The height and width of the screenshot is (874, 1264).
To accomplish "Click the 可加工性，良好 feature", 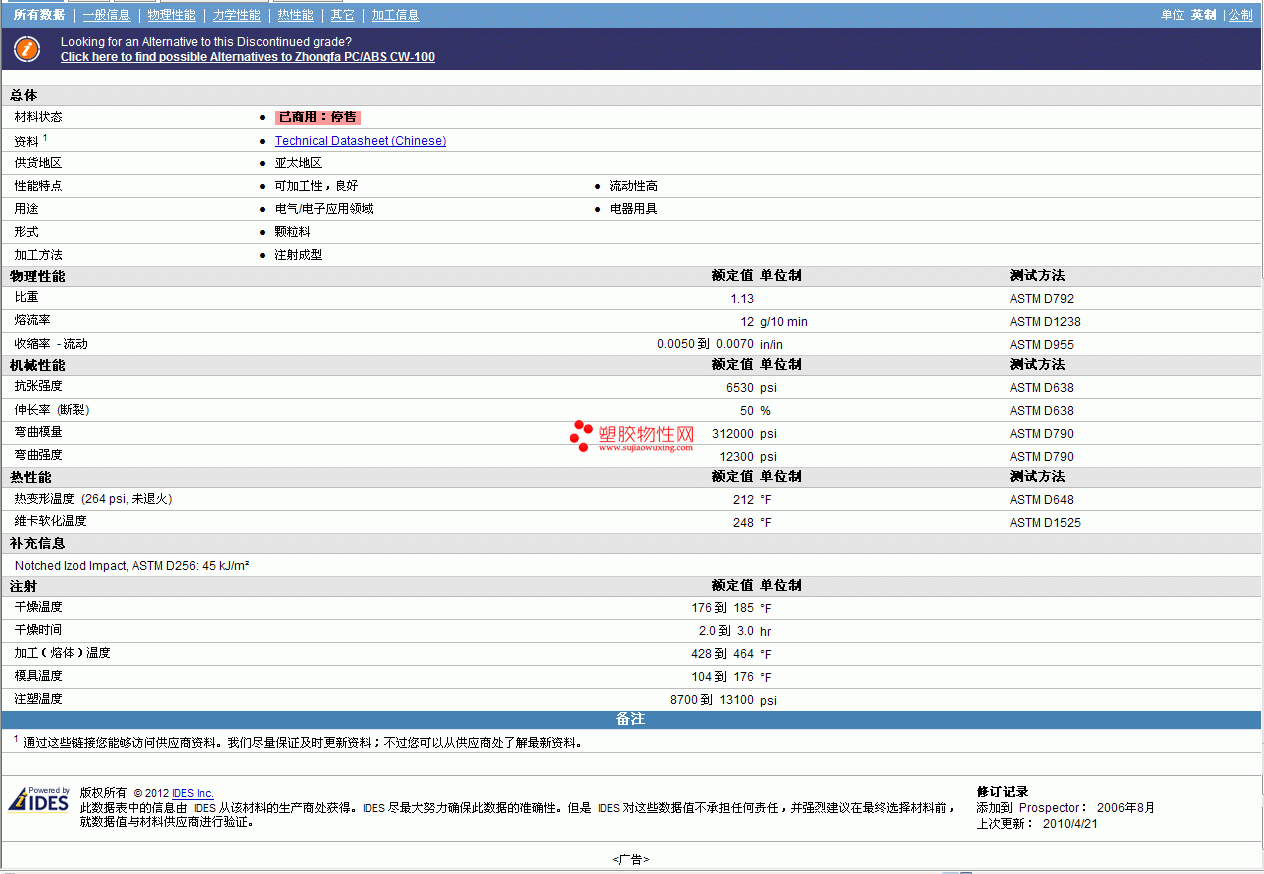I will [x=316, y=186].
